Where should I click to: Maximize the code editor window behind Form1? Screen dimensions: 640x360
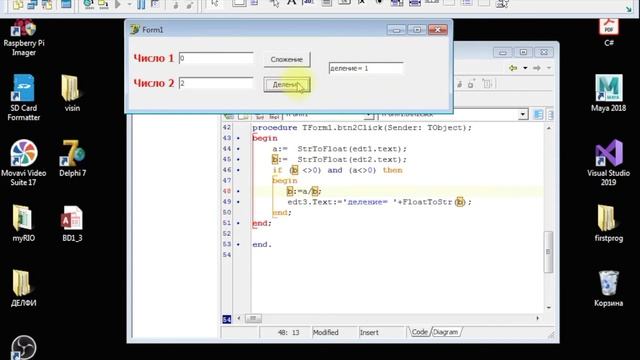point(523,52)
